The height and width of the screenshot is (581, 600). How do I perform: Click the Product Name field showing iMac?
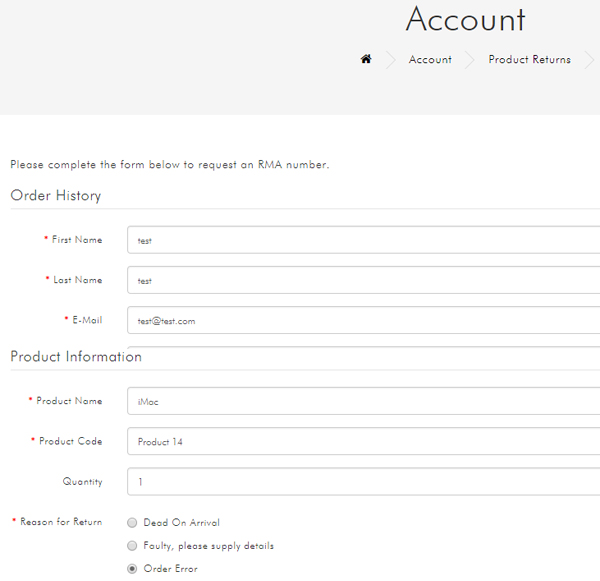364,401
